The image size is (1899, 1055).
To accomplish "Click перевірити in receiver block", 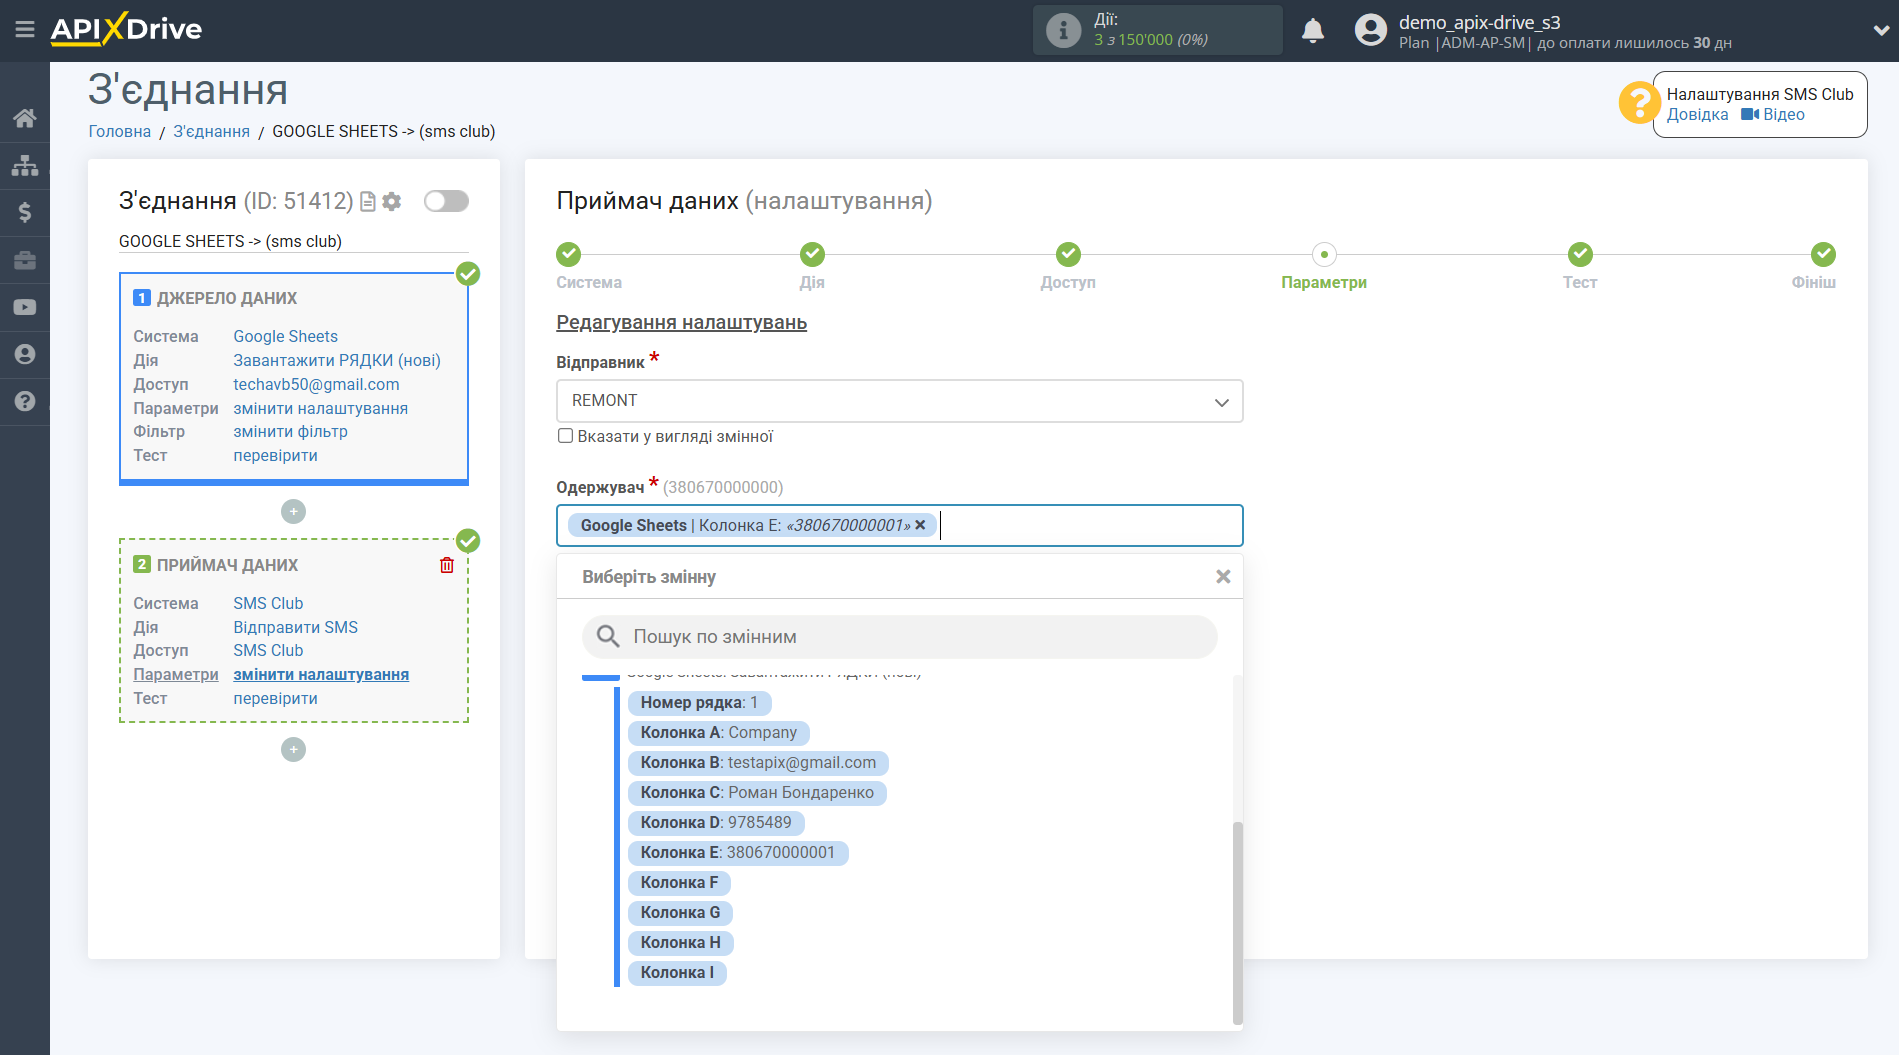I will point(275,698).
